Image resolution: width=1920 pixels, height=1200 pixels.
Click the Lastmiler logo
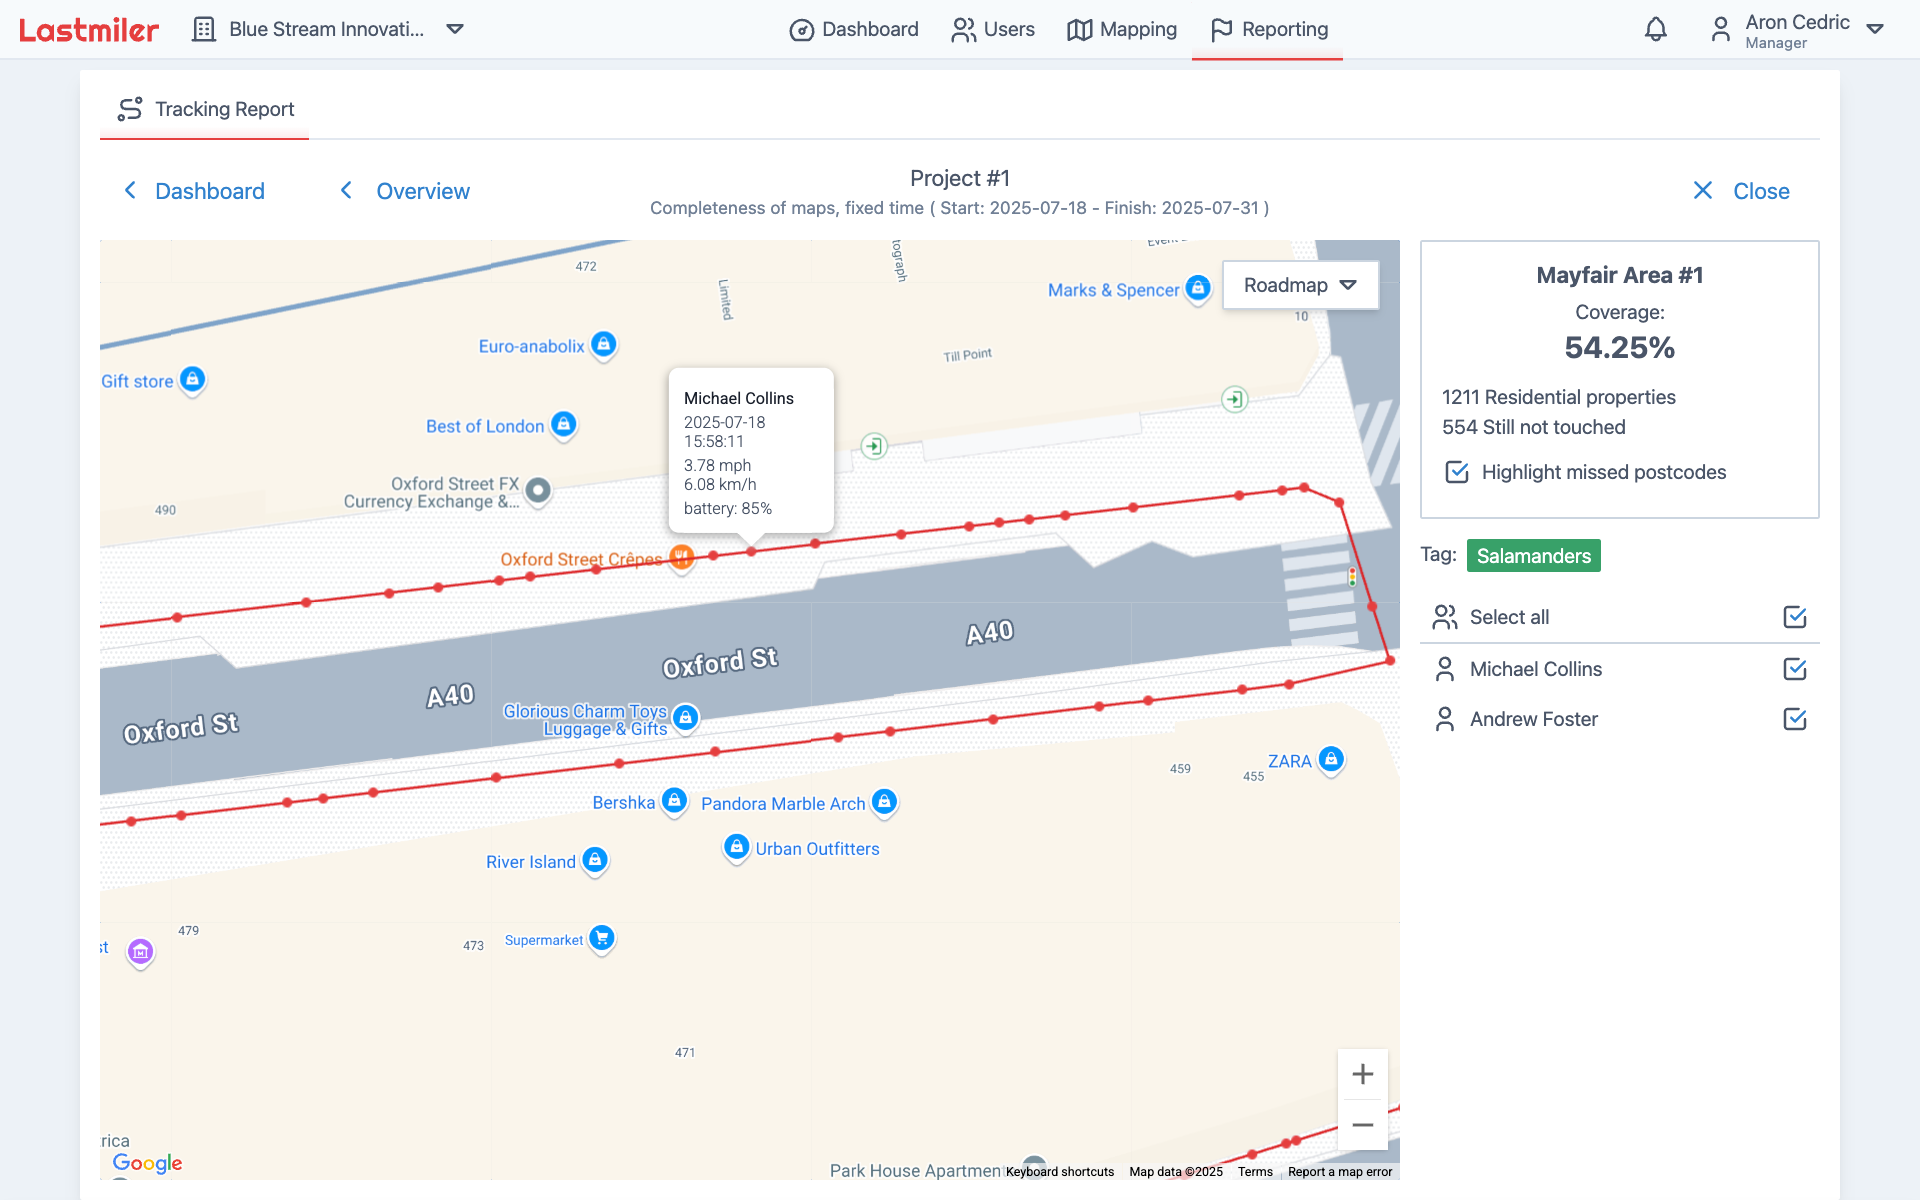click(x=89, y=30)
